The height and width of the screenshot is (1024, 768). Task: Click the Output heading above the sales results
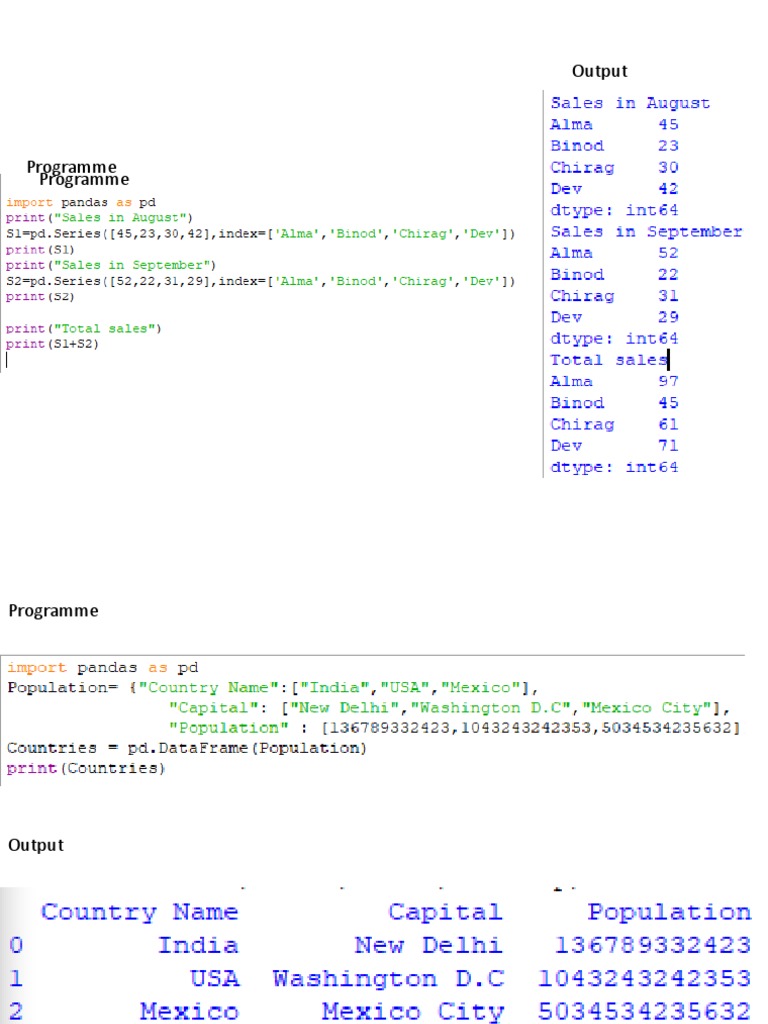[x=600, y=71]
